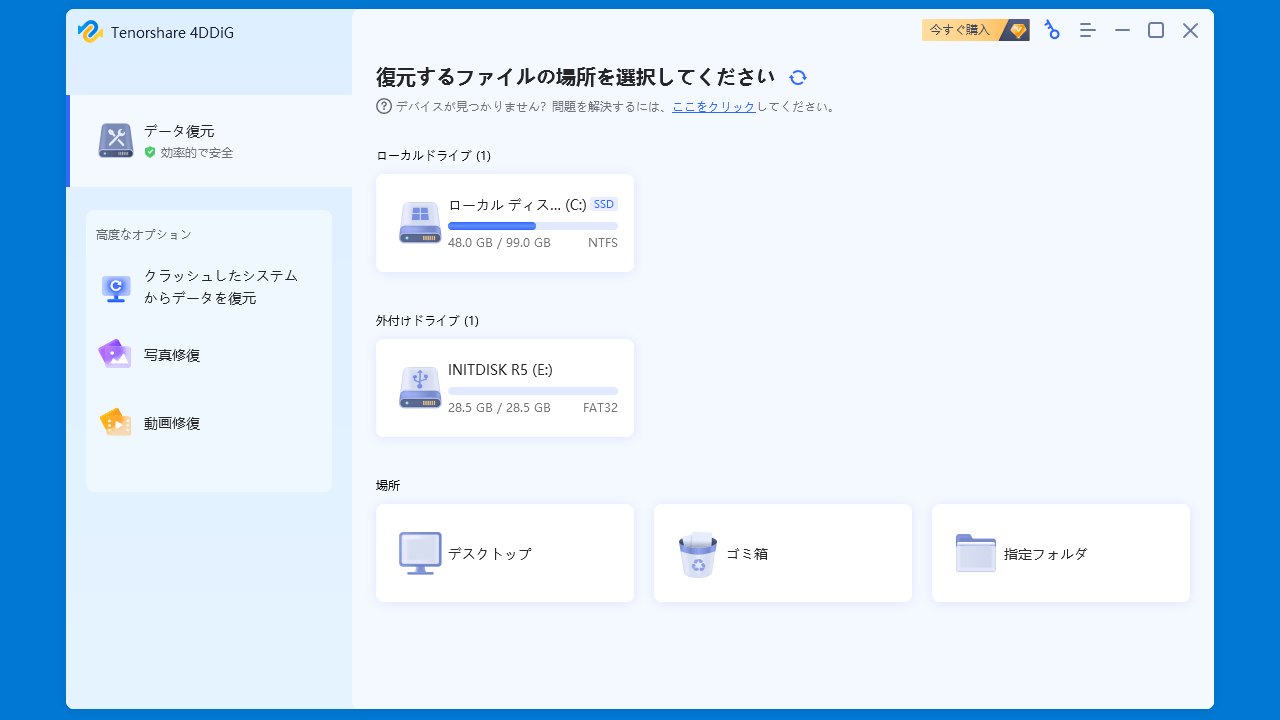Choose the ゴミ箱 location card

pyautogui.click(x=783, y=553)
